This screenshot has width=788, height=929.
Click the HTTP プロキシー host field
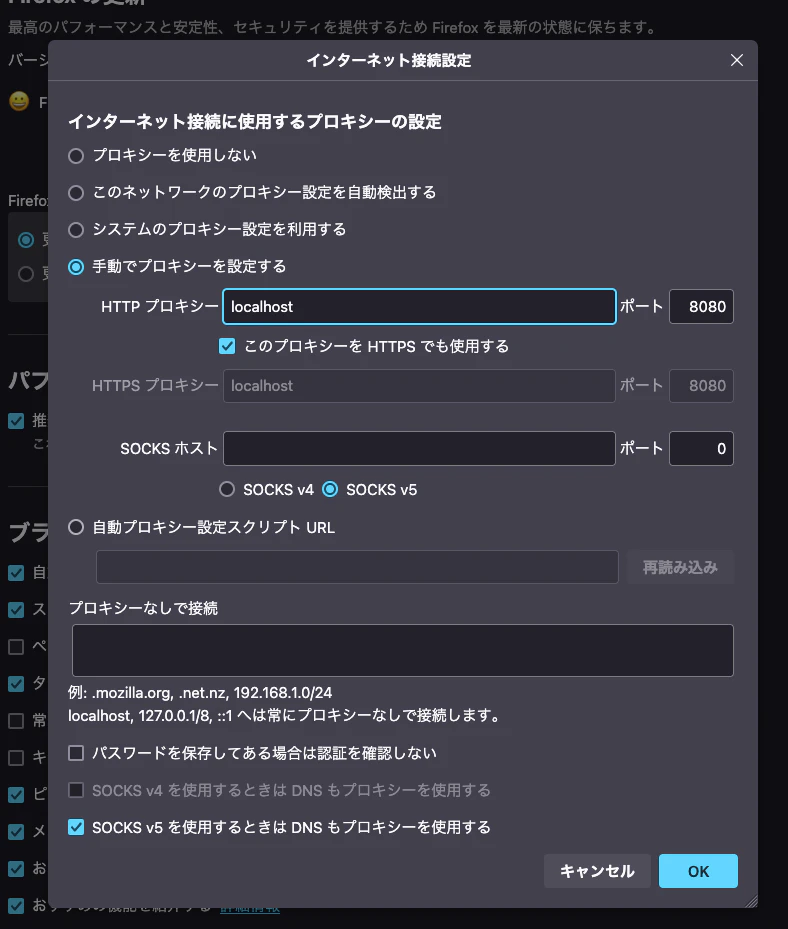coord(418,306)
